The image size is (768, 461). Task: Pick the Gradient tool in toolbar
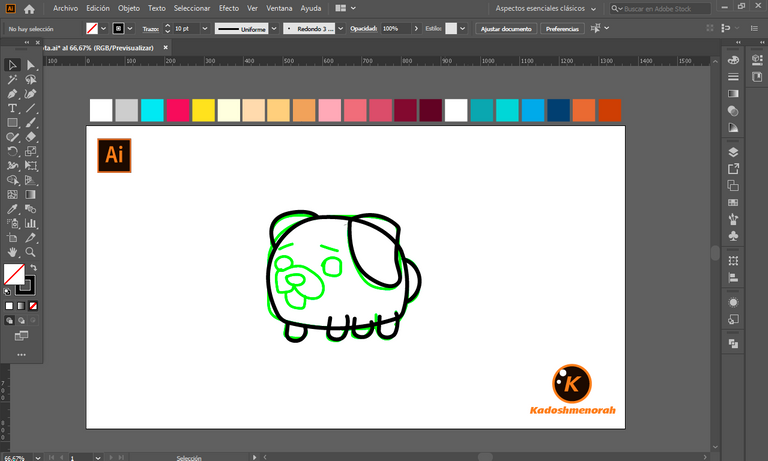pos(30,194)
